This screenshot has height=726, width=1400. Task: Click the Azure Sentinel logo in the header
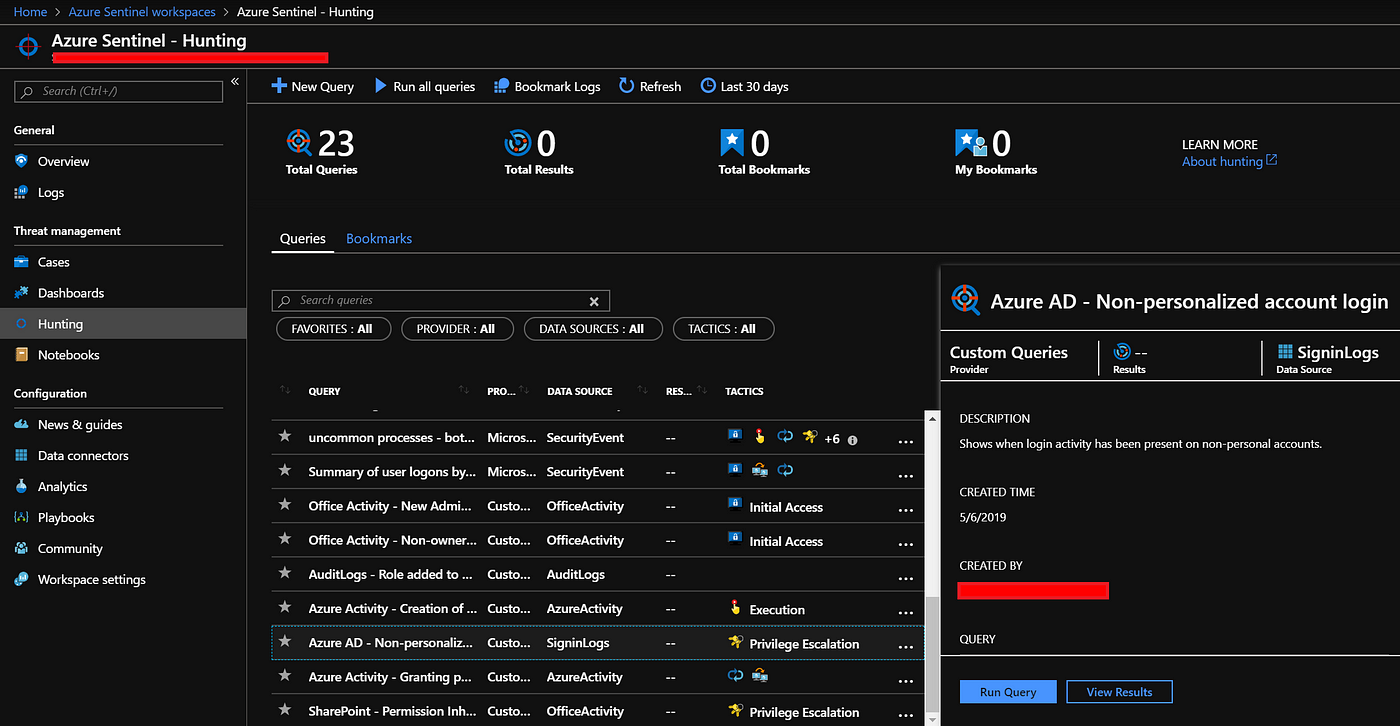click(x=30, y=46)
